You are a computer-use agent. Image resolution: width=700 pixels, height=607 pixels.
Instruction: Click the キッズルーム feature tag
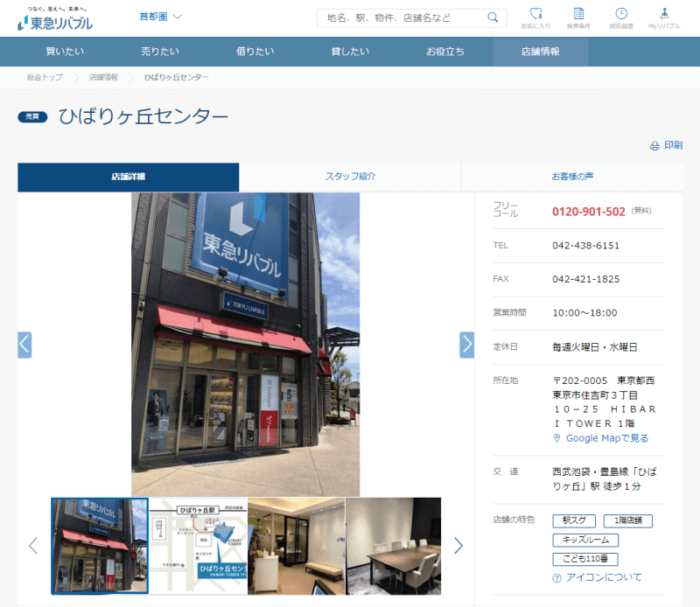(x=585, y=540)
